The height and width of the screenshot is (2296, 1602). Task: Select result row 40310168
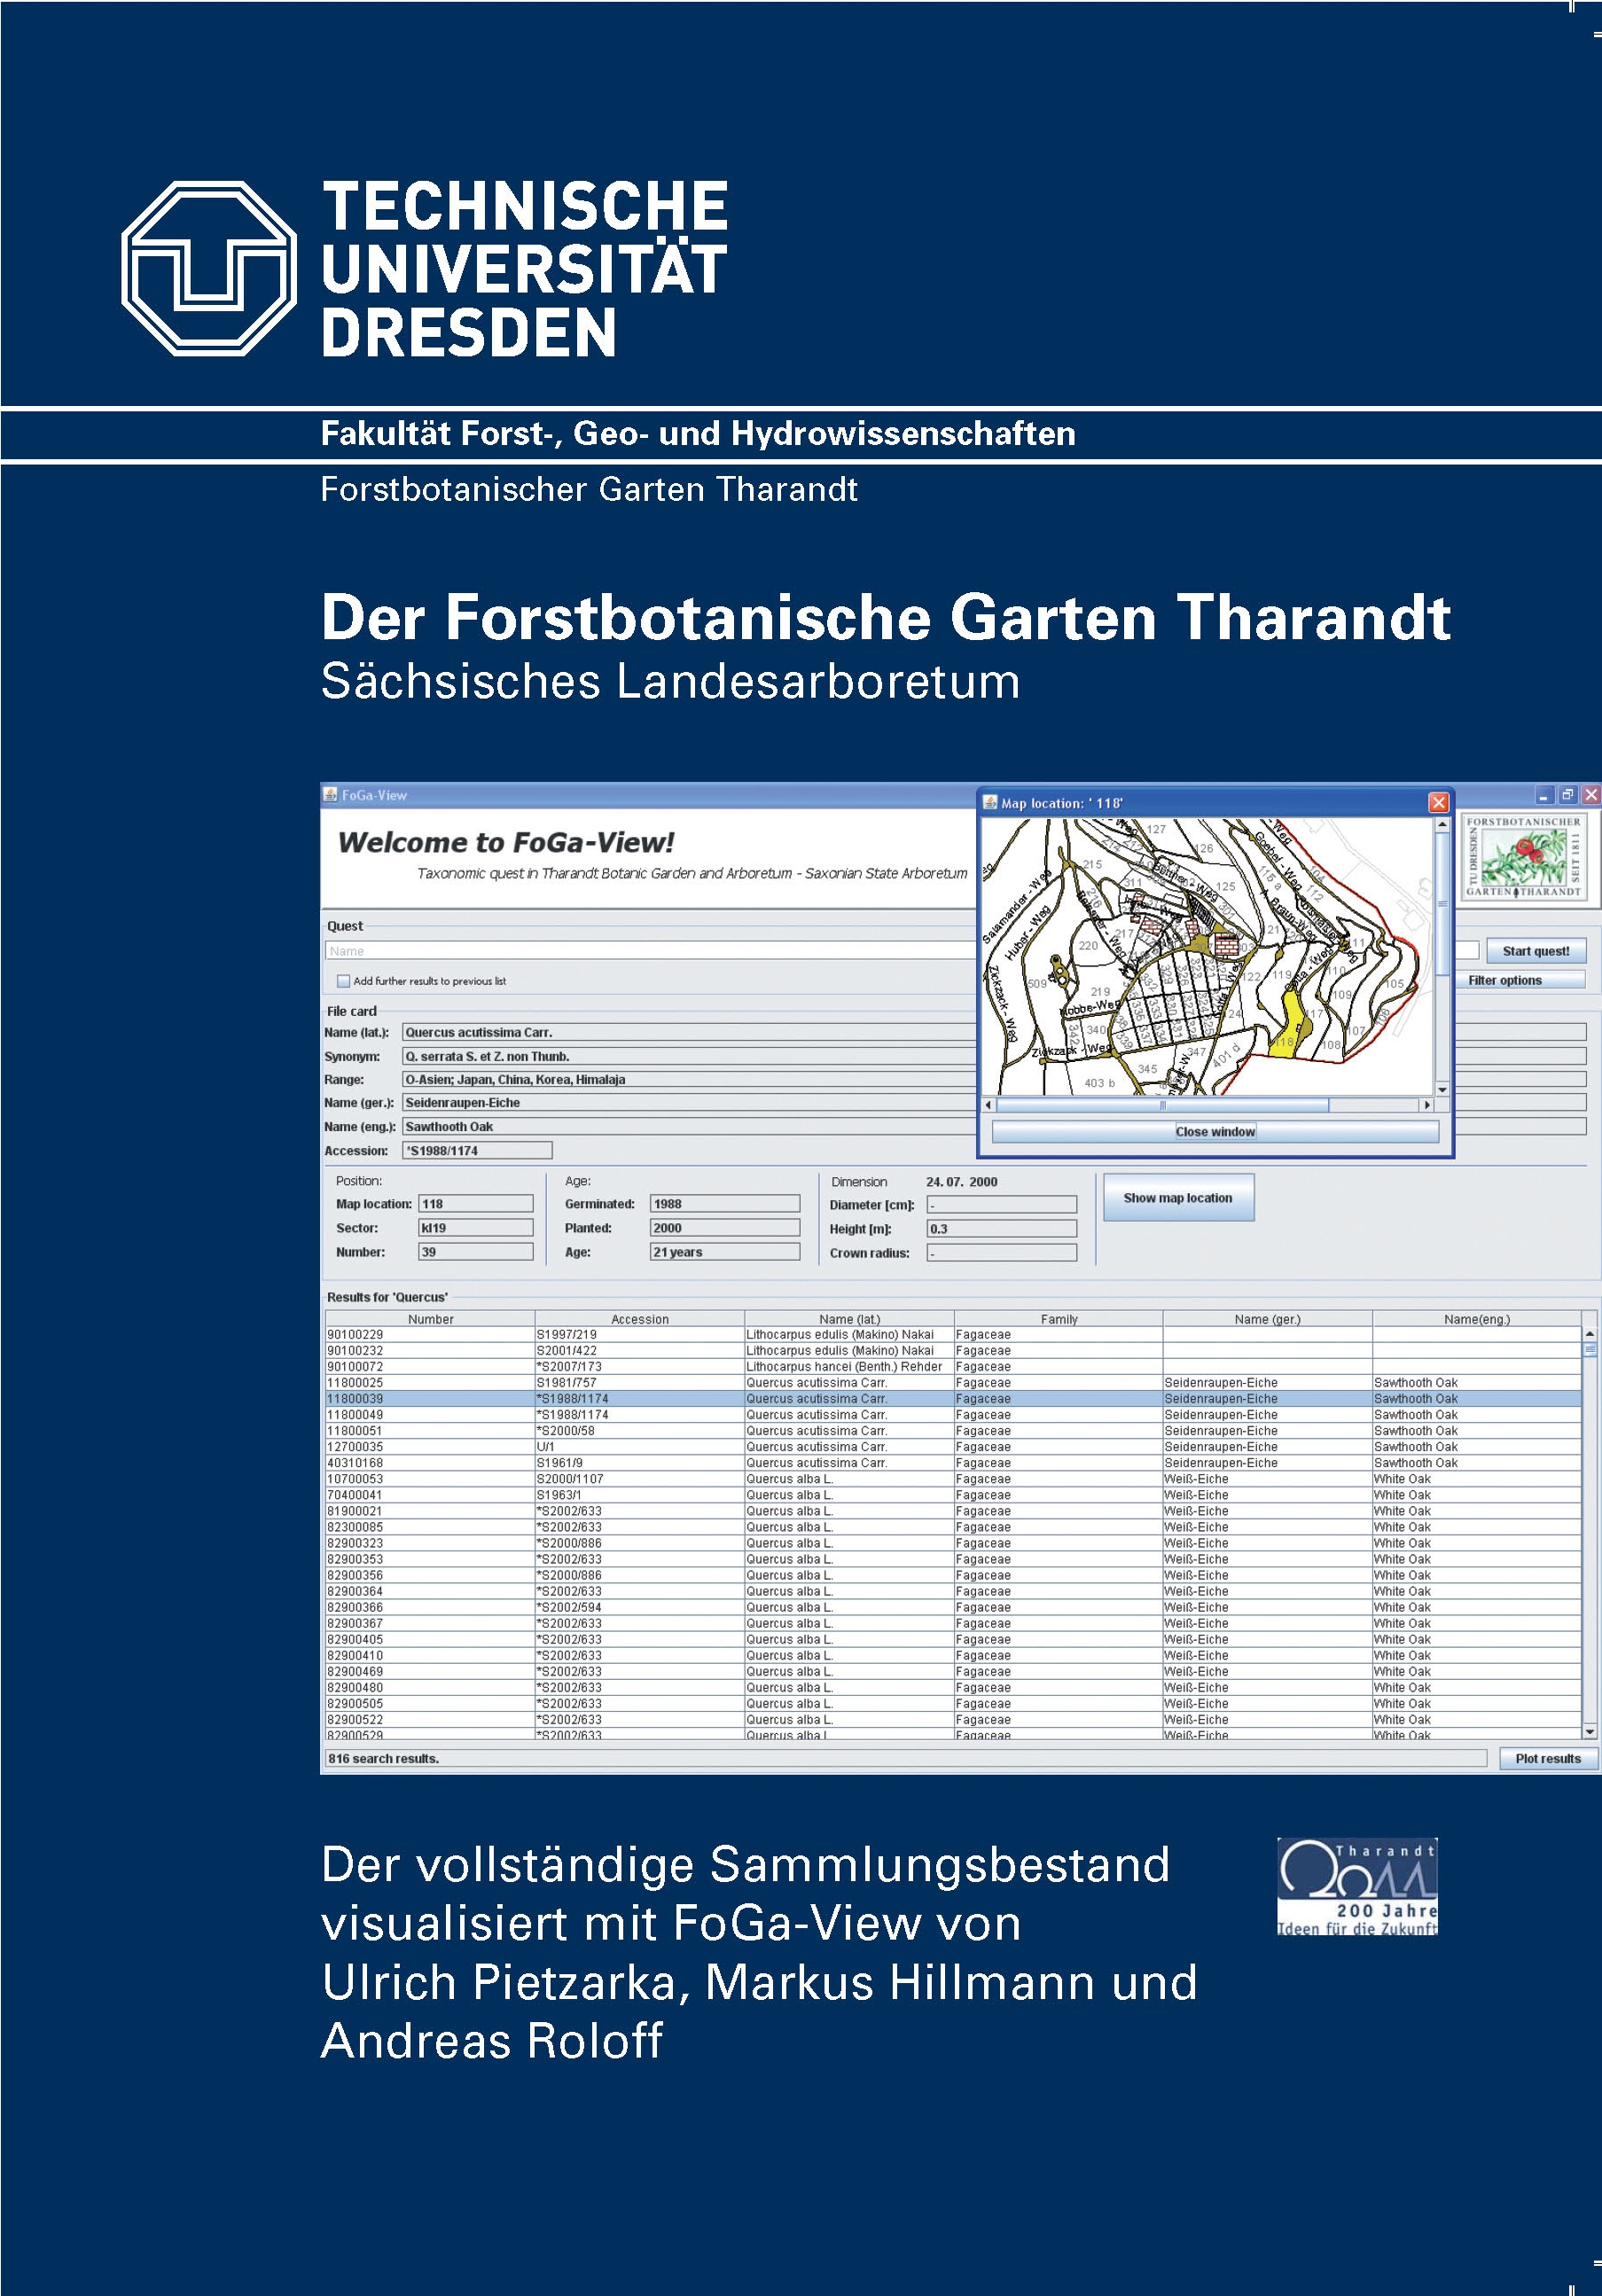pyautogui.click(x=954, y=1463)
